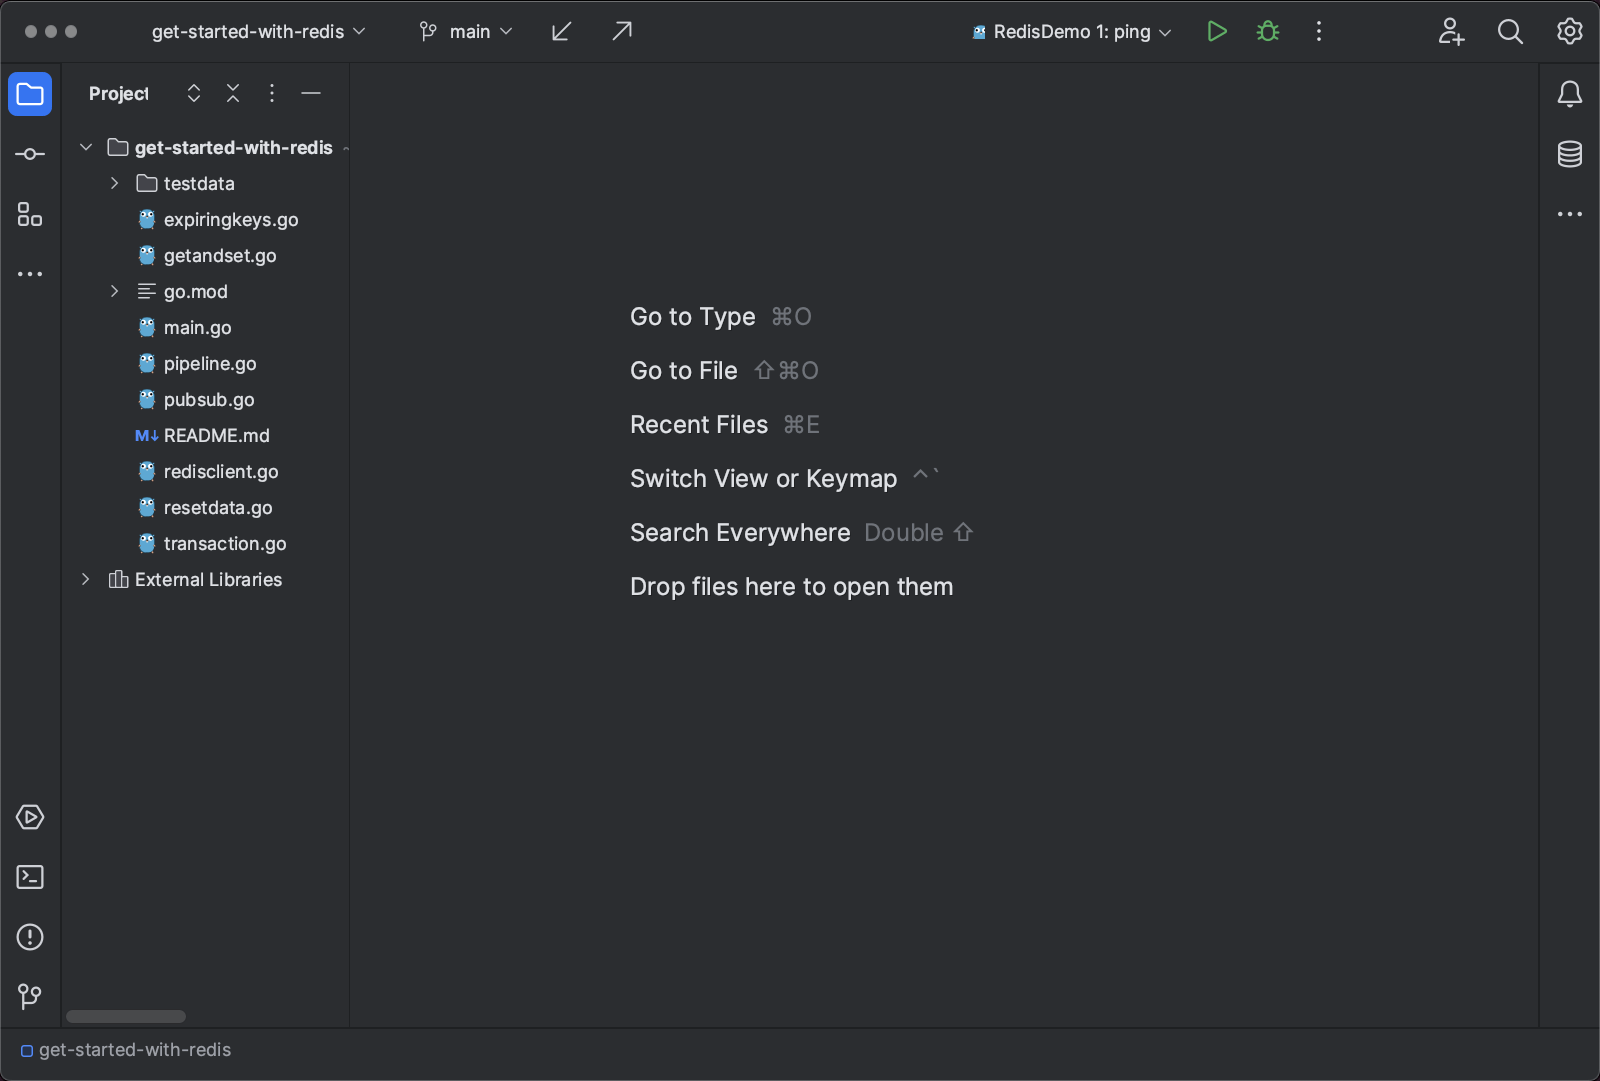Open main.go from the project tree
Screen dimensions: 1600x1081
tap(198, 327)
